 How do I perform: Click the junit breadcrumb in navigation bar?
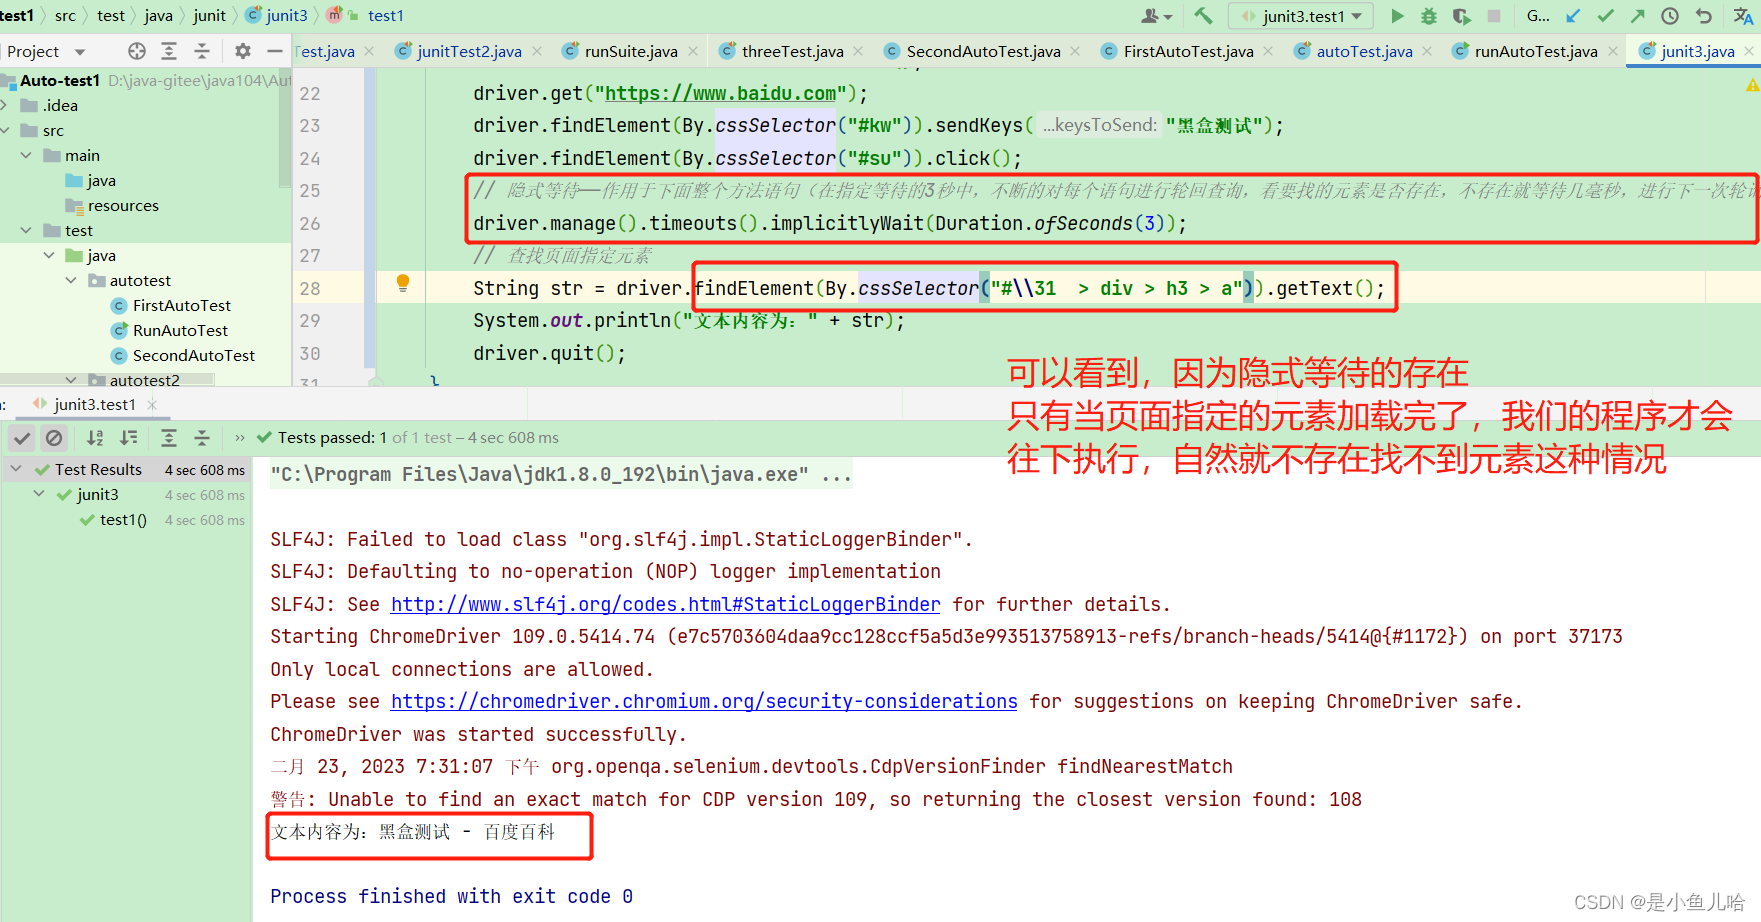(x=209, y=15)
